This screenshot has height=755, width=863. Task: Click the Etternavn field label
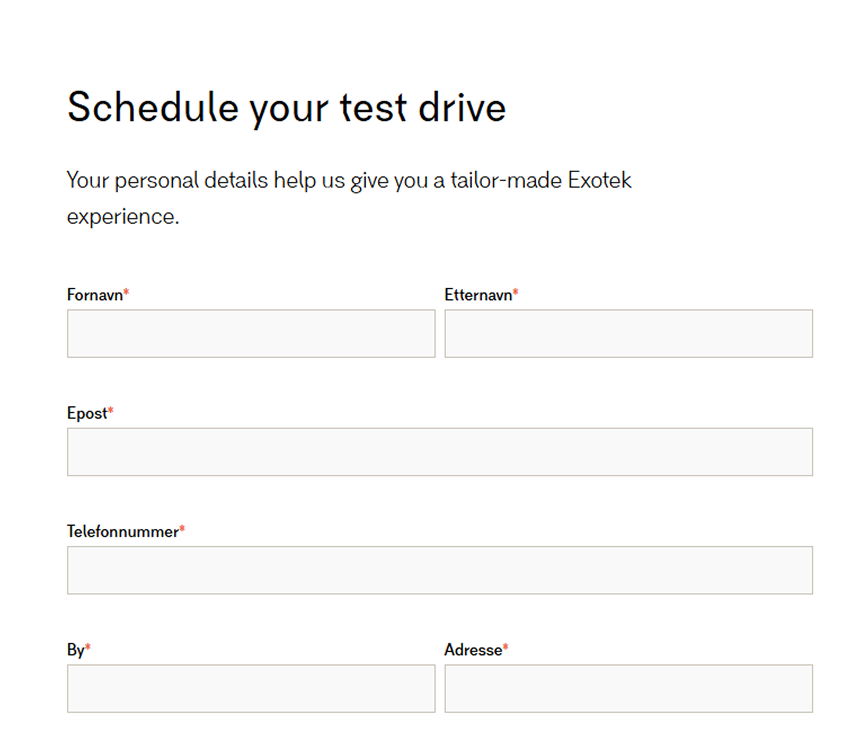tap(478, 295)
